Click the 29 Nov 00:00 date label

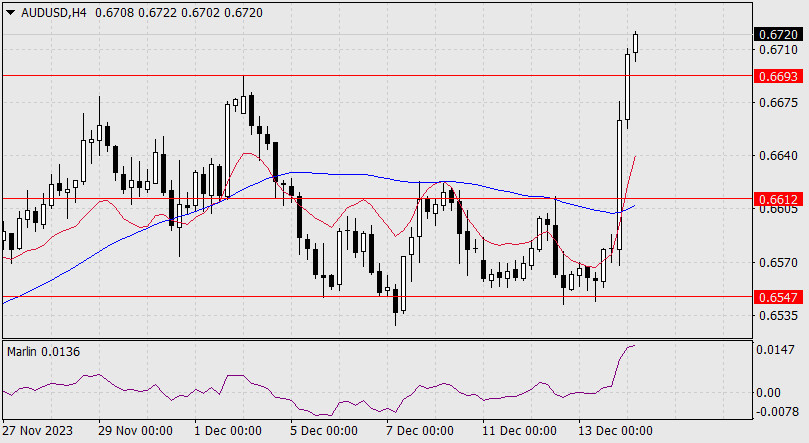(135, 431)
